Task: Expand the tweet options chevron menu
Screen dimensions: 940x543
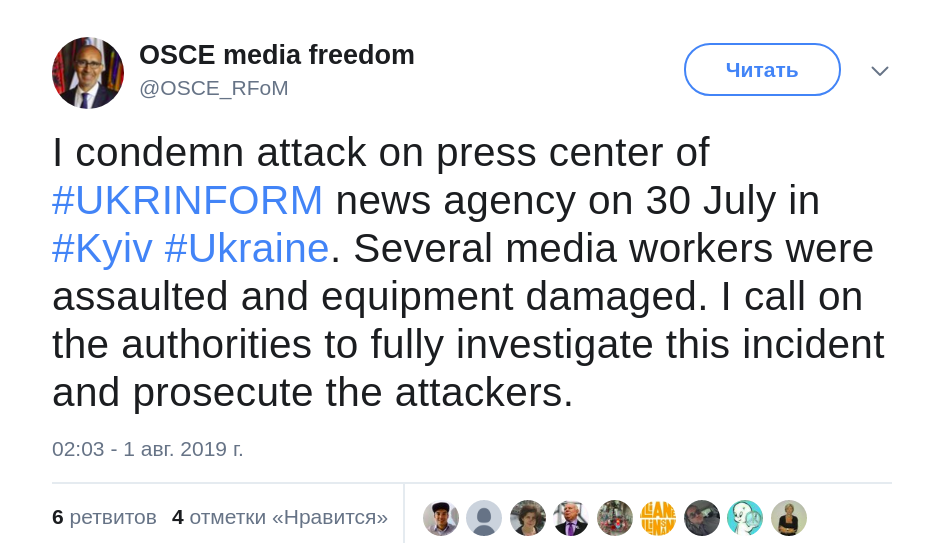Action: point(880,71)
